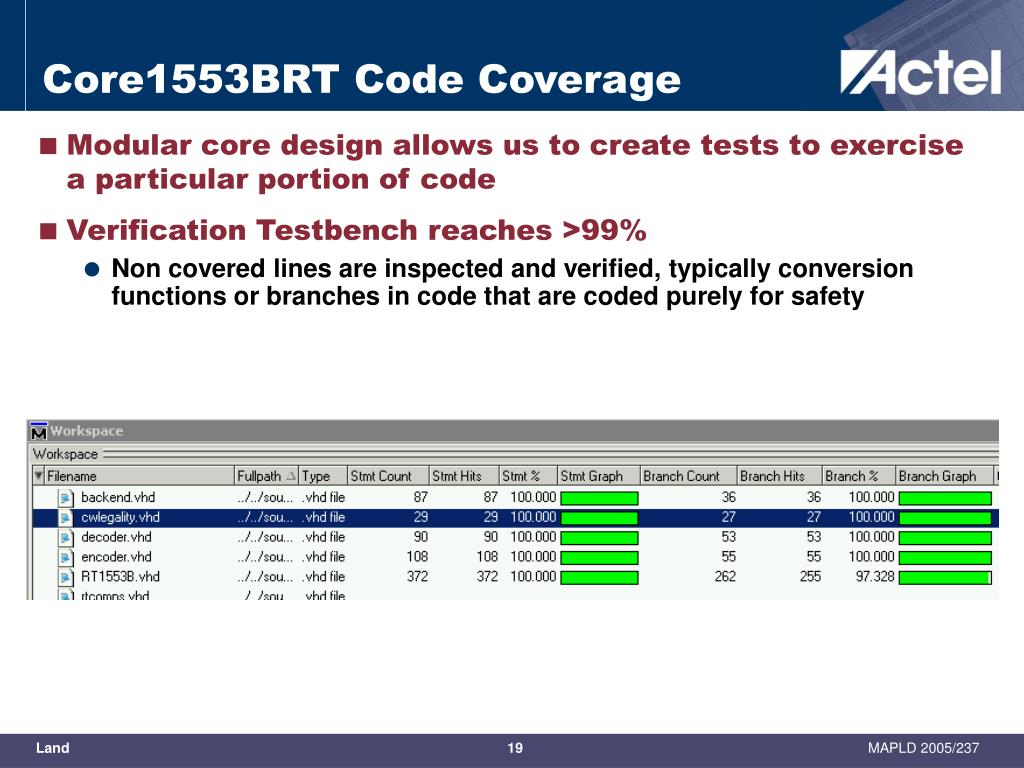Click Stmt Count 87 for backend.vhd
The image size is (1024, 768).
click(x=421, y=498)
